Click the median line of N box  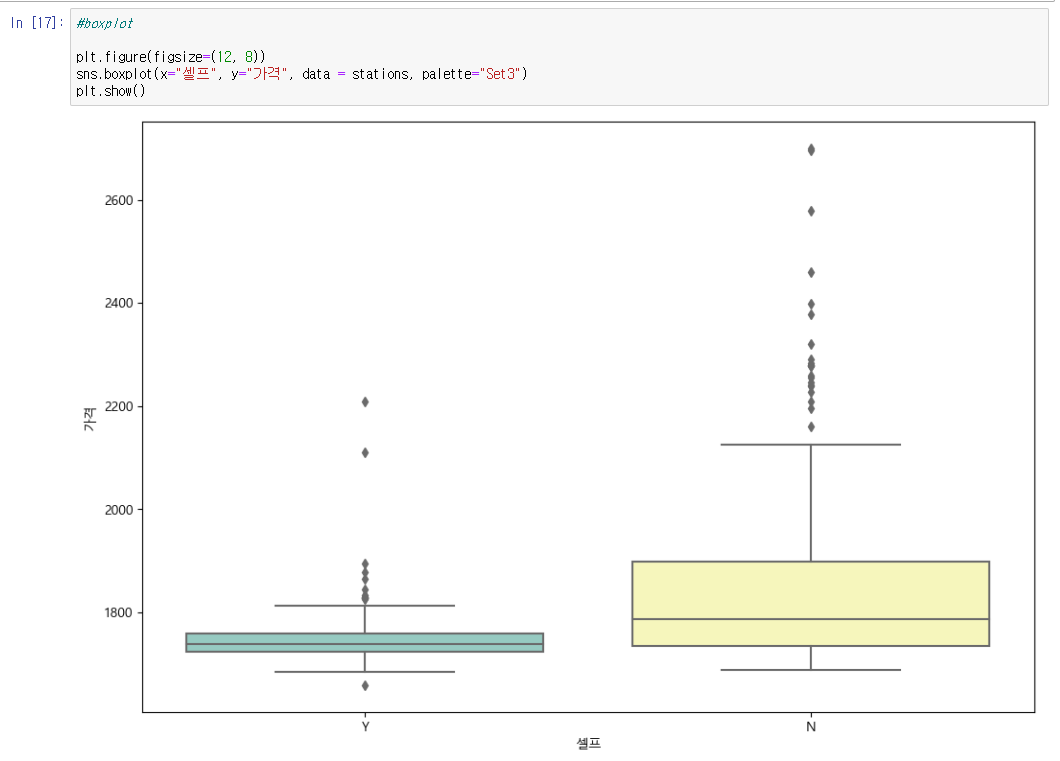point(811,618)
